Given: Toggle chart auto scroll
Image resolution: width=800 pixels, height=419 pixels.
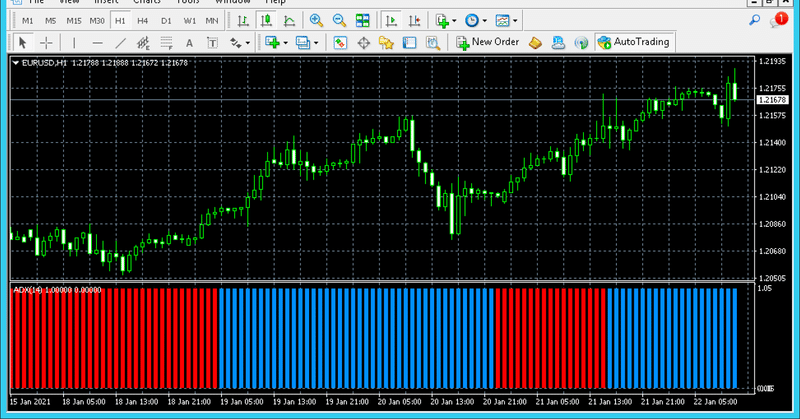Looking at the screenshot, I should 391,20.
